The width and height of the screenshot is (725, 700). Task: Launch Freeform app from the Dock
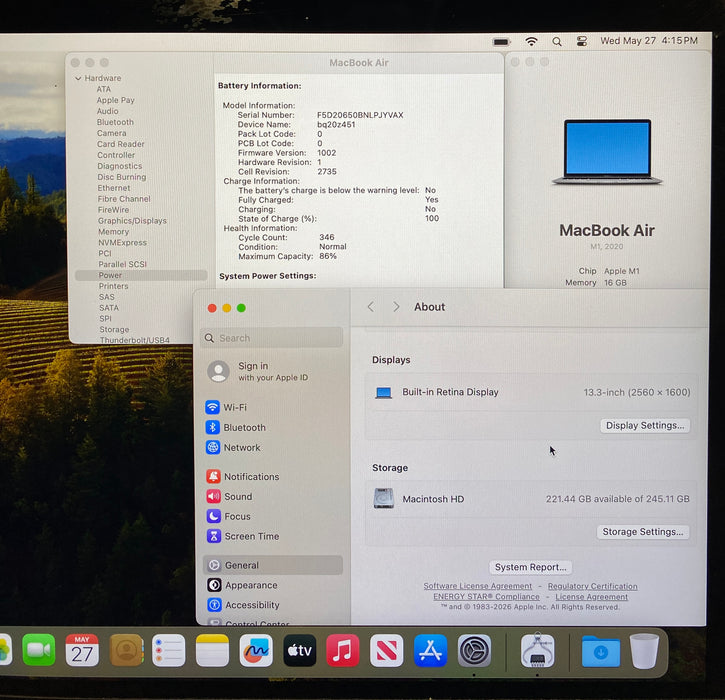(256, 650)
